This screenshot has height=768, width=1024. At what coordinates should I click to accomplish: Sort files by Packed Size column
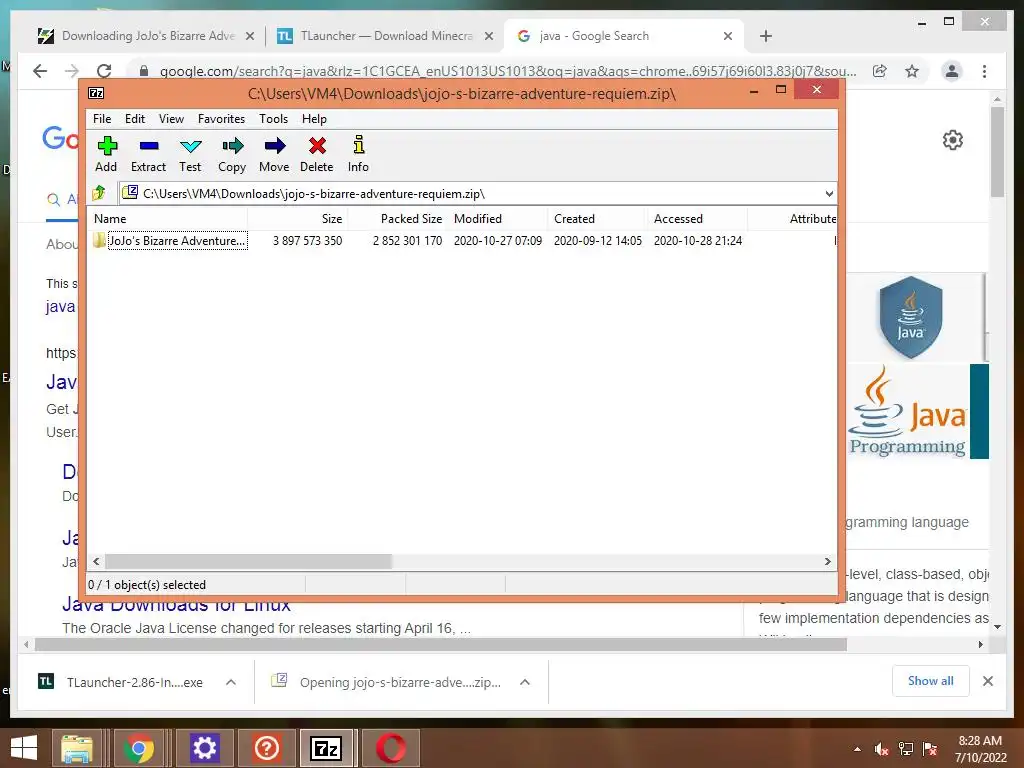397,219
